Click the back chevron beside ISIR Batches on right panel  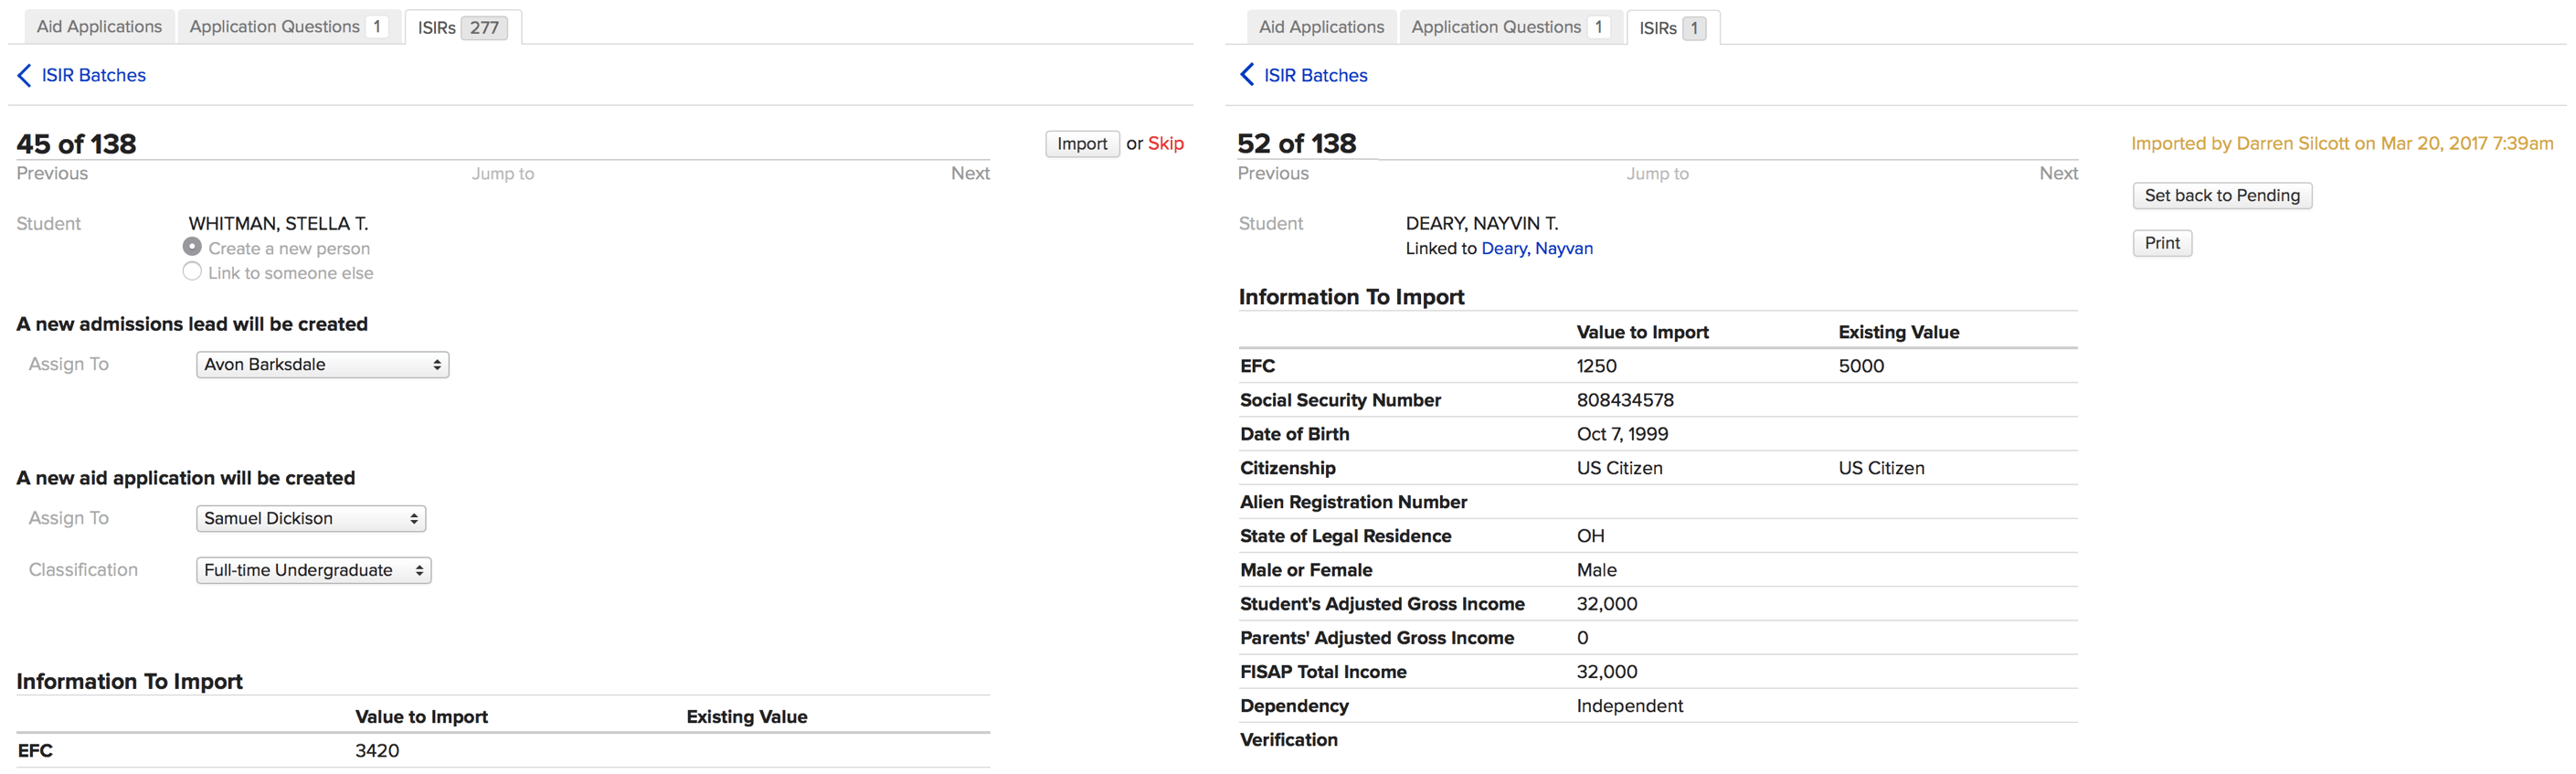pyautogui.click(x=1247, y=75)
